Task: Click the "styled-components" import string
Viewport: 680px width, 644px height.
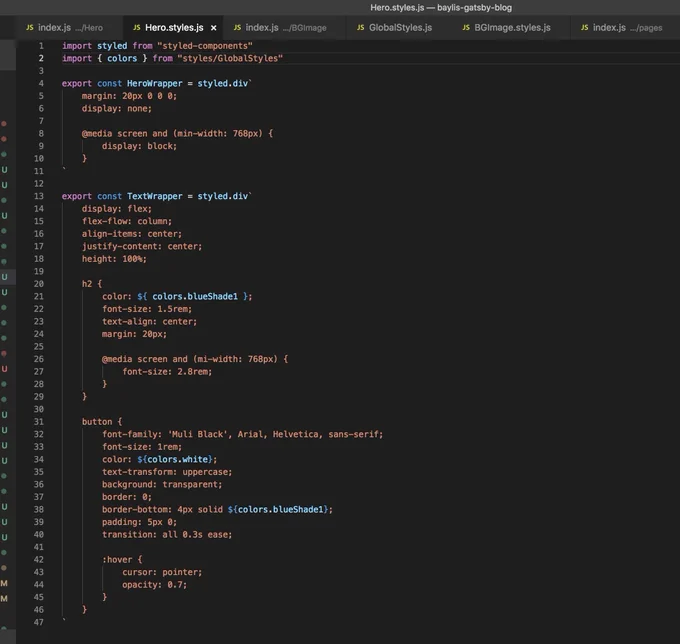Action: [x=205, y=46]
